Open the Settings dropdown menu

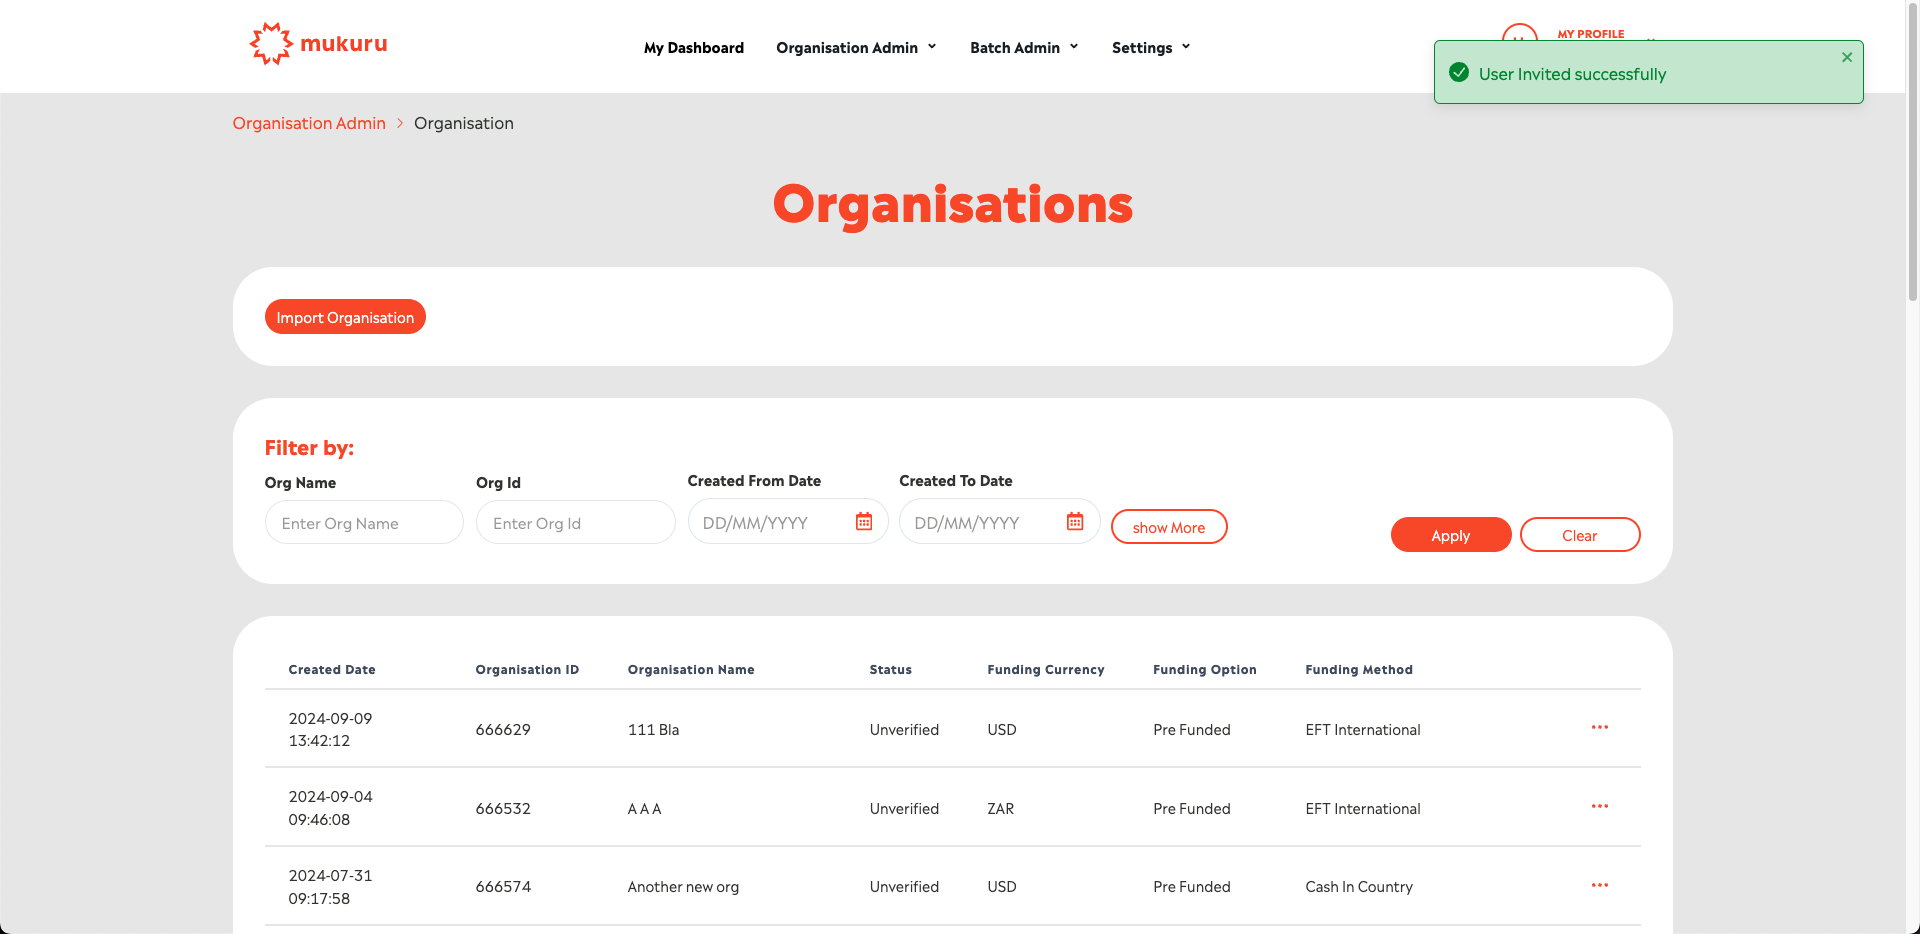[1151, 48]
